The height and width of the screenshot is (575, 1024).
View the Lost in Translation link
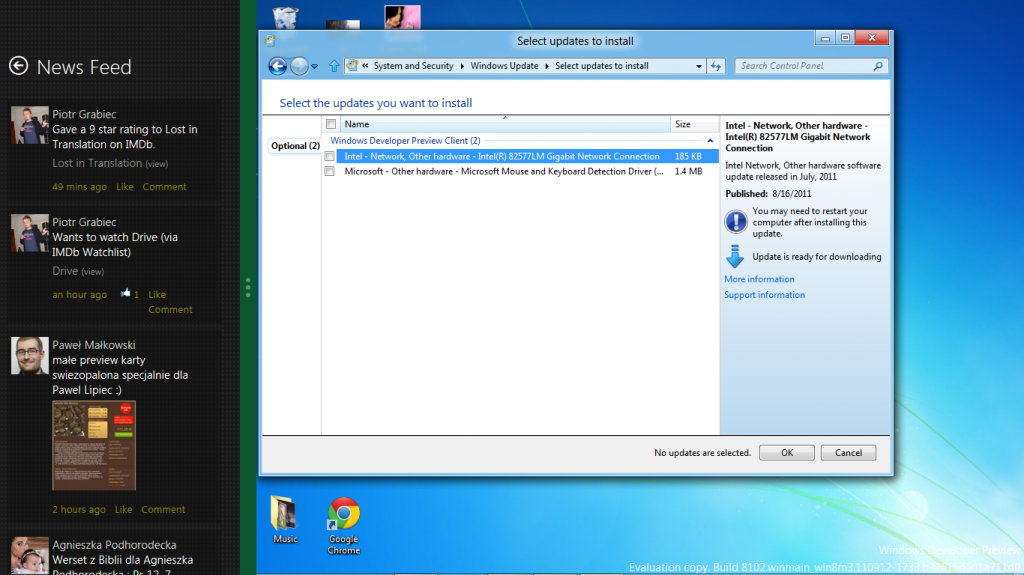156,164
